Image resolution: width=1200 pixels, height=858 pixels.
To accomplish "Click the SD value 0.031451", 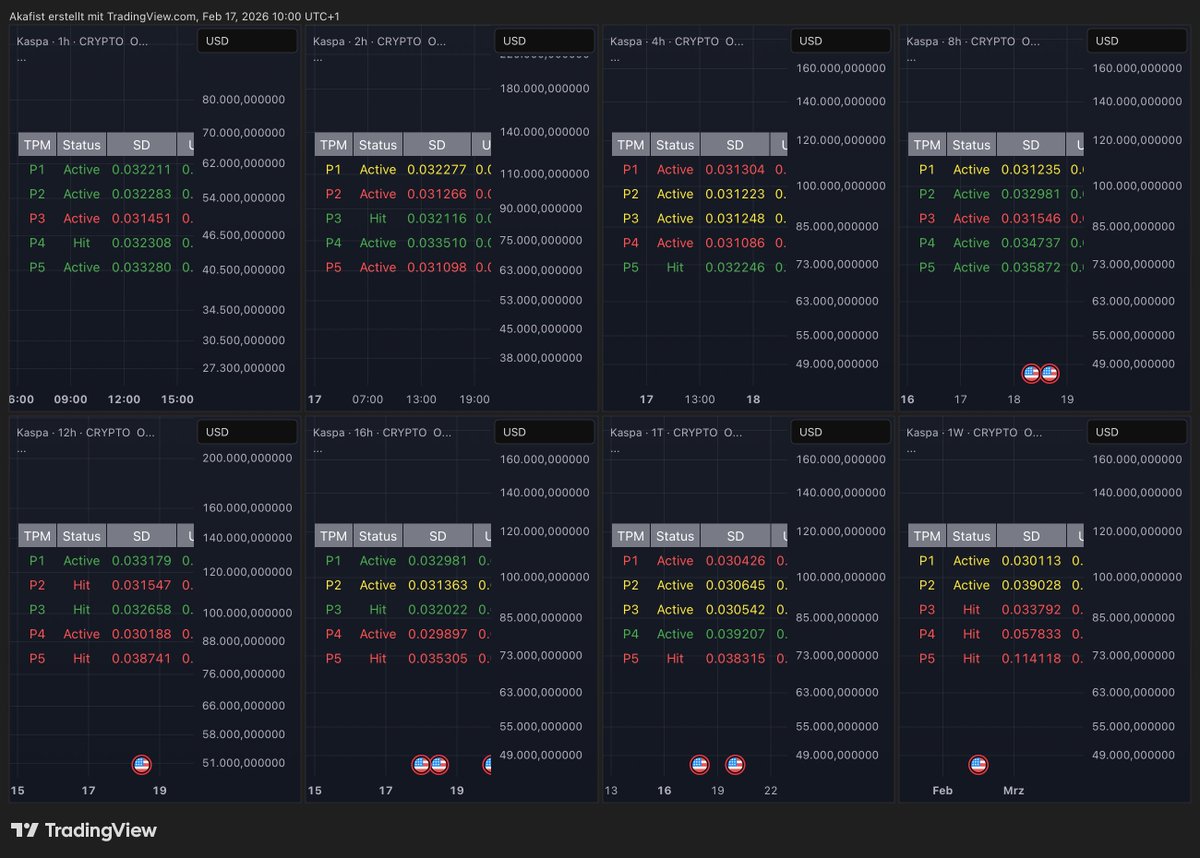I will point(141,218).
